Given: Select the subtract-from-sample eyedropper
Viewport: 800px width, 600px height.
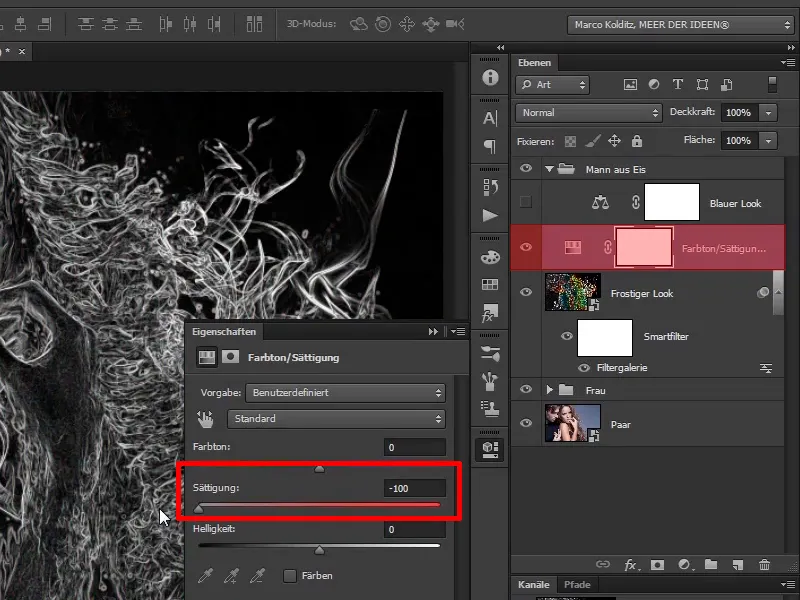Looking at the screenshot, I should tap(257, 576).
